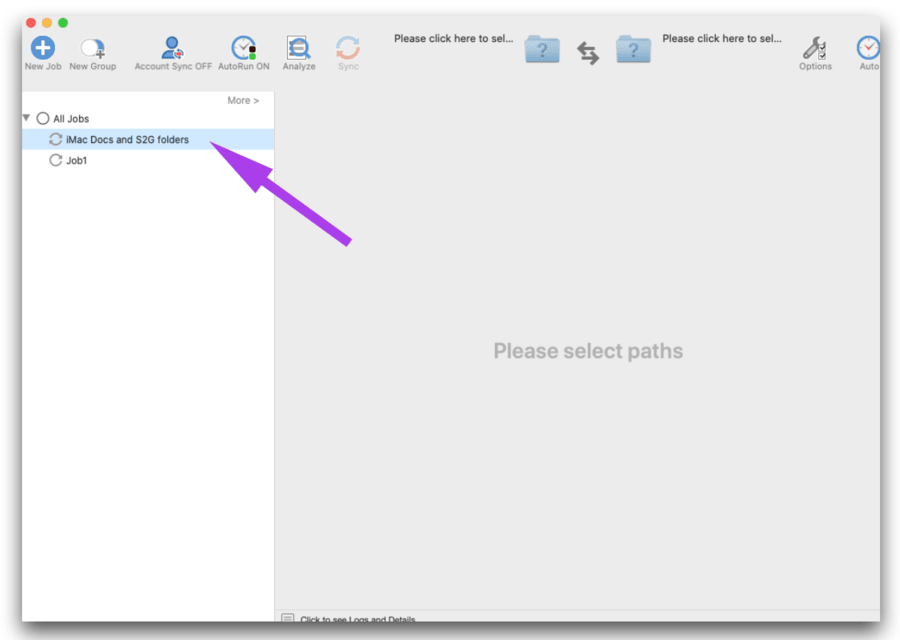
Task: Click the AutoRun ON clock icon
Action: click(x=243, y=46)
